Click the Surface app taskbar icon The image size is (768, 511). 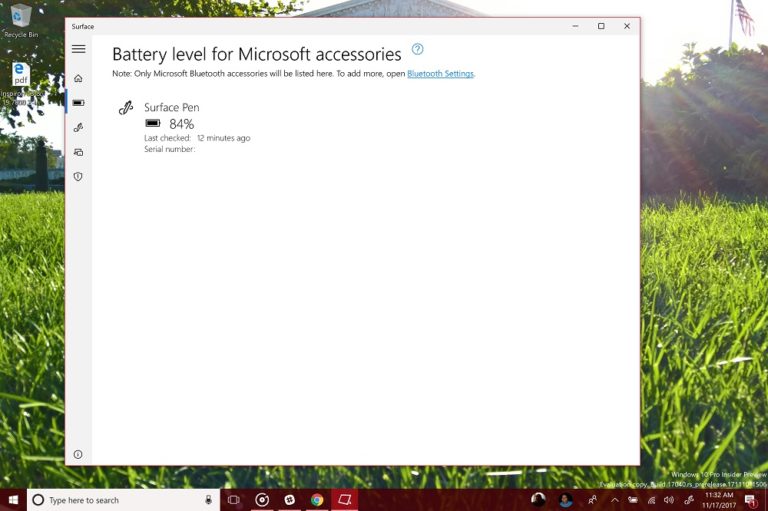tap(345, 500)
